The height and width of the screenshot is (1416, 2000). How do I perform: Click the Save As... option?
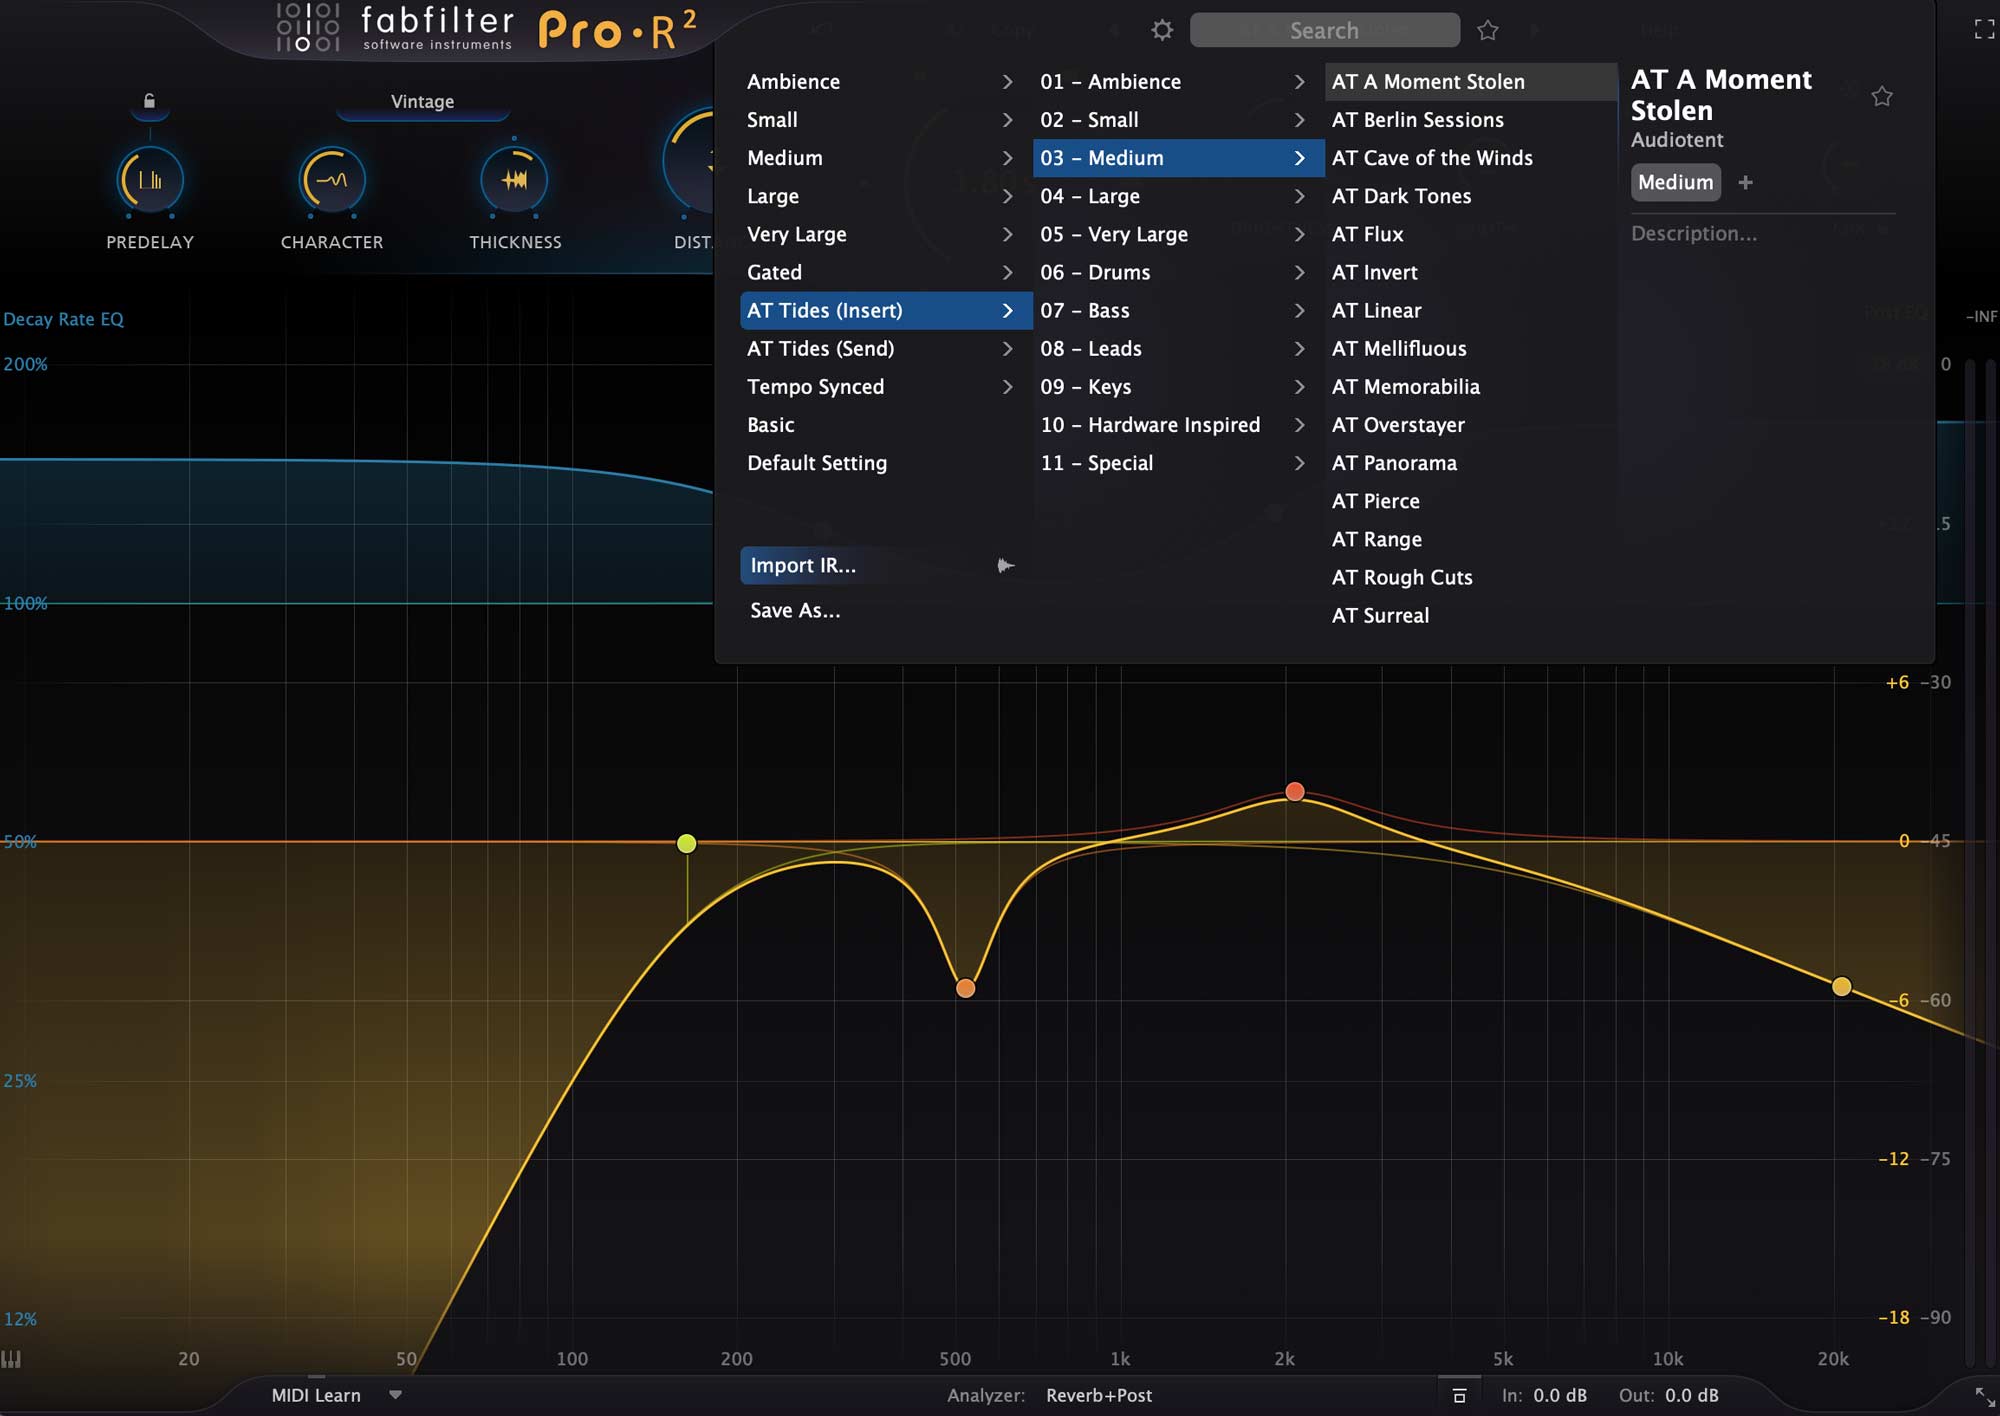(795, 610)
